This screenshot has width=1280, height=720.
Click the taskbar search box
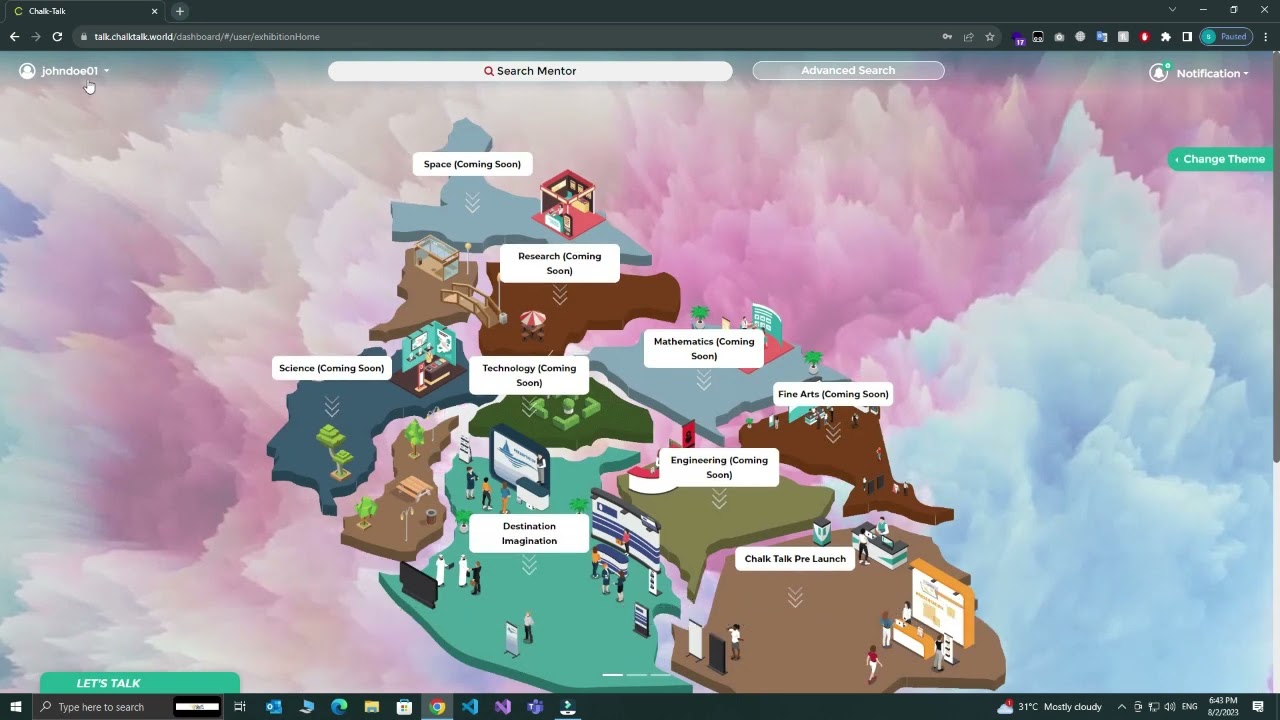[130, 707]
